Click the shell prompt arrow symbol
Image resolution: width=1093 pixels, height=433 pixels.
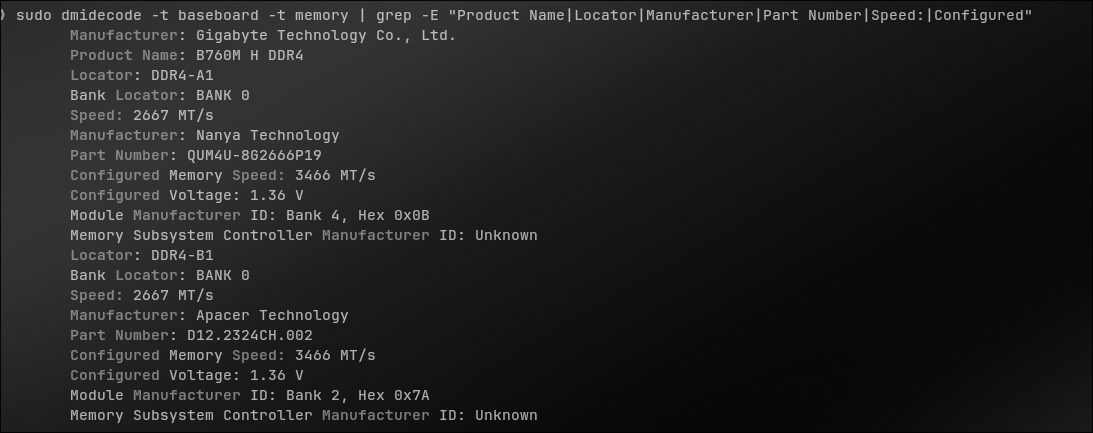[3, 15]
